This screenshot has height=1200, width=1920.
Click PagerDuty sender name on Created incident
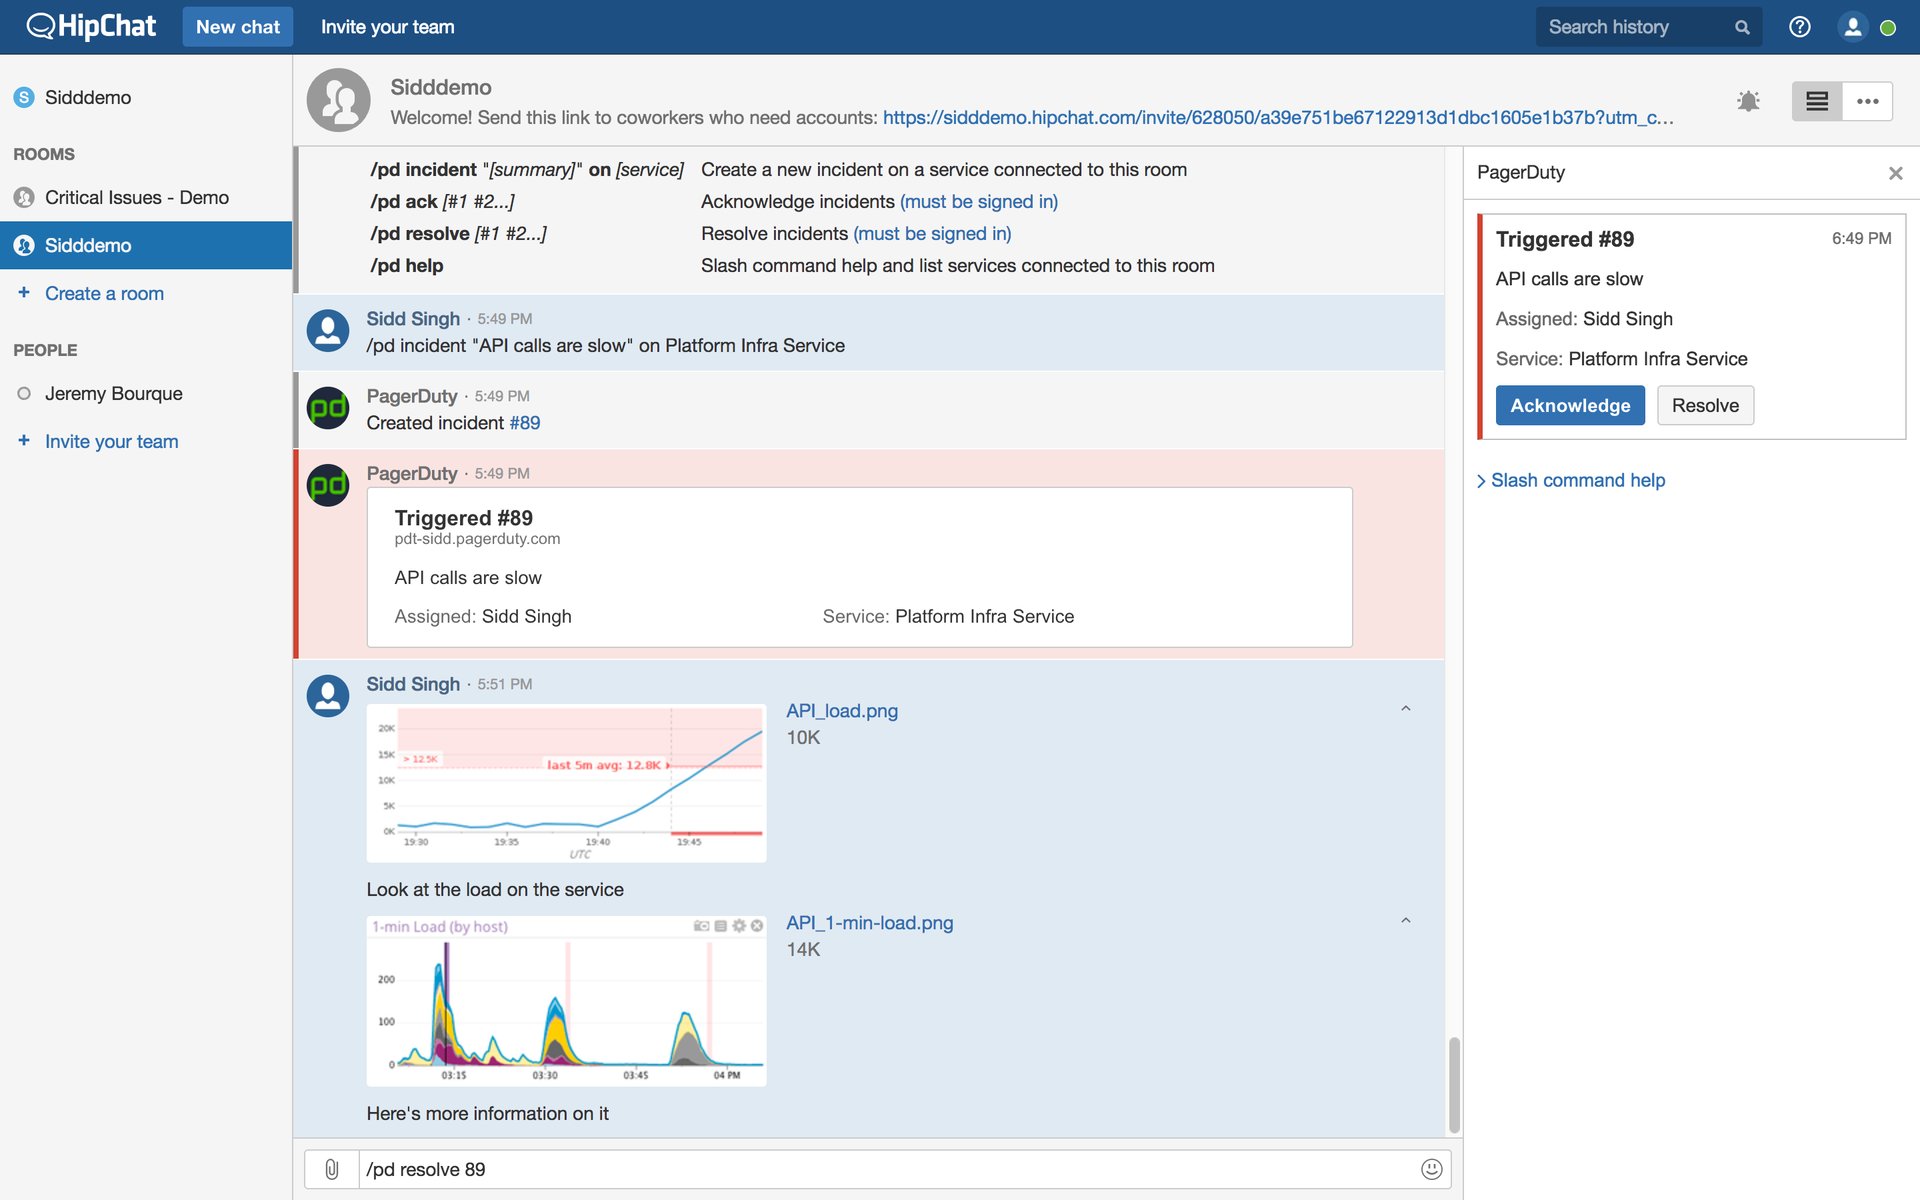pyautogui.click(x=412, y=396)
